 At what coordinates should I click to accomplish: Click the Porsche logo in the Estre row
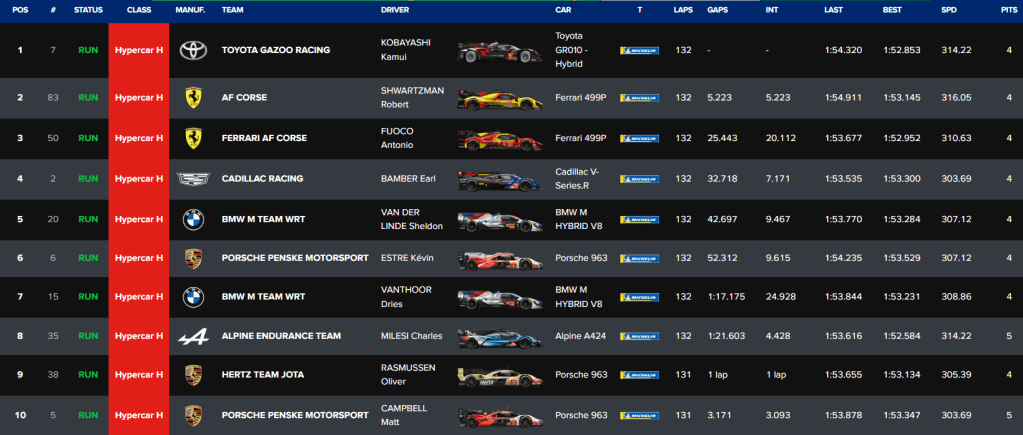point(193,258)
